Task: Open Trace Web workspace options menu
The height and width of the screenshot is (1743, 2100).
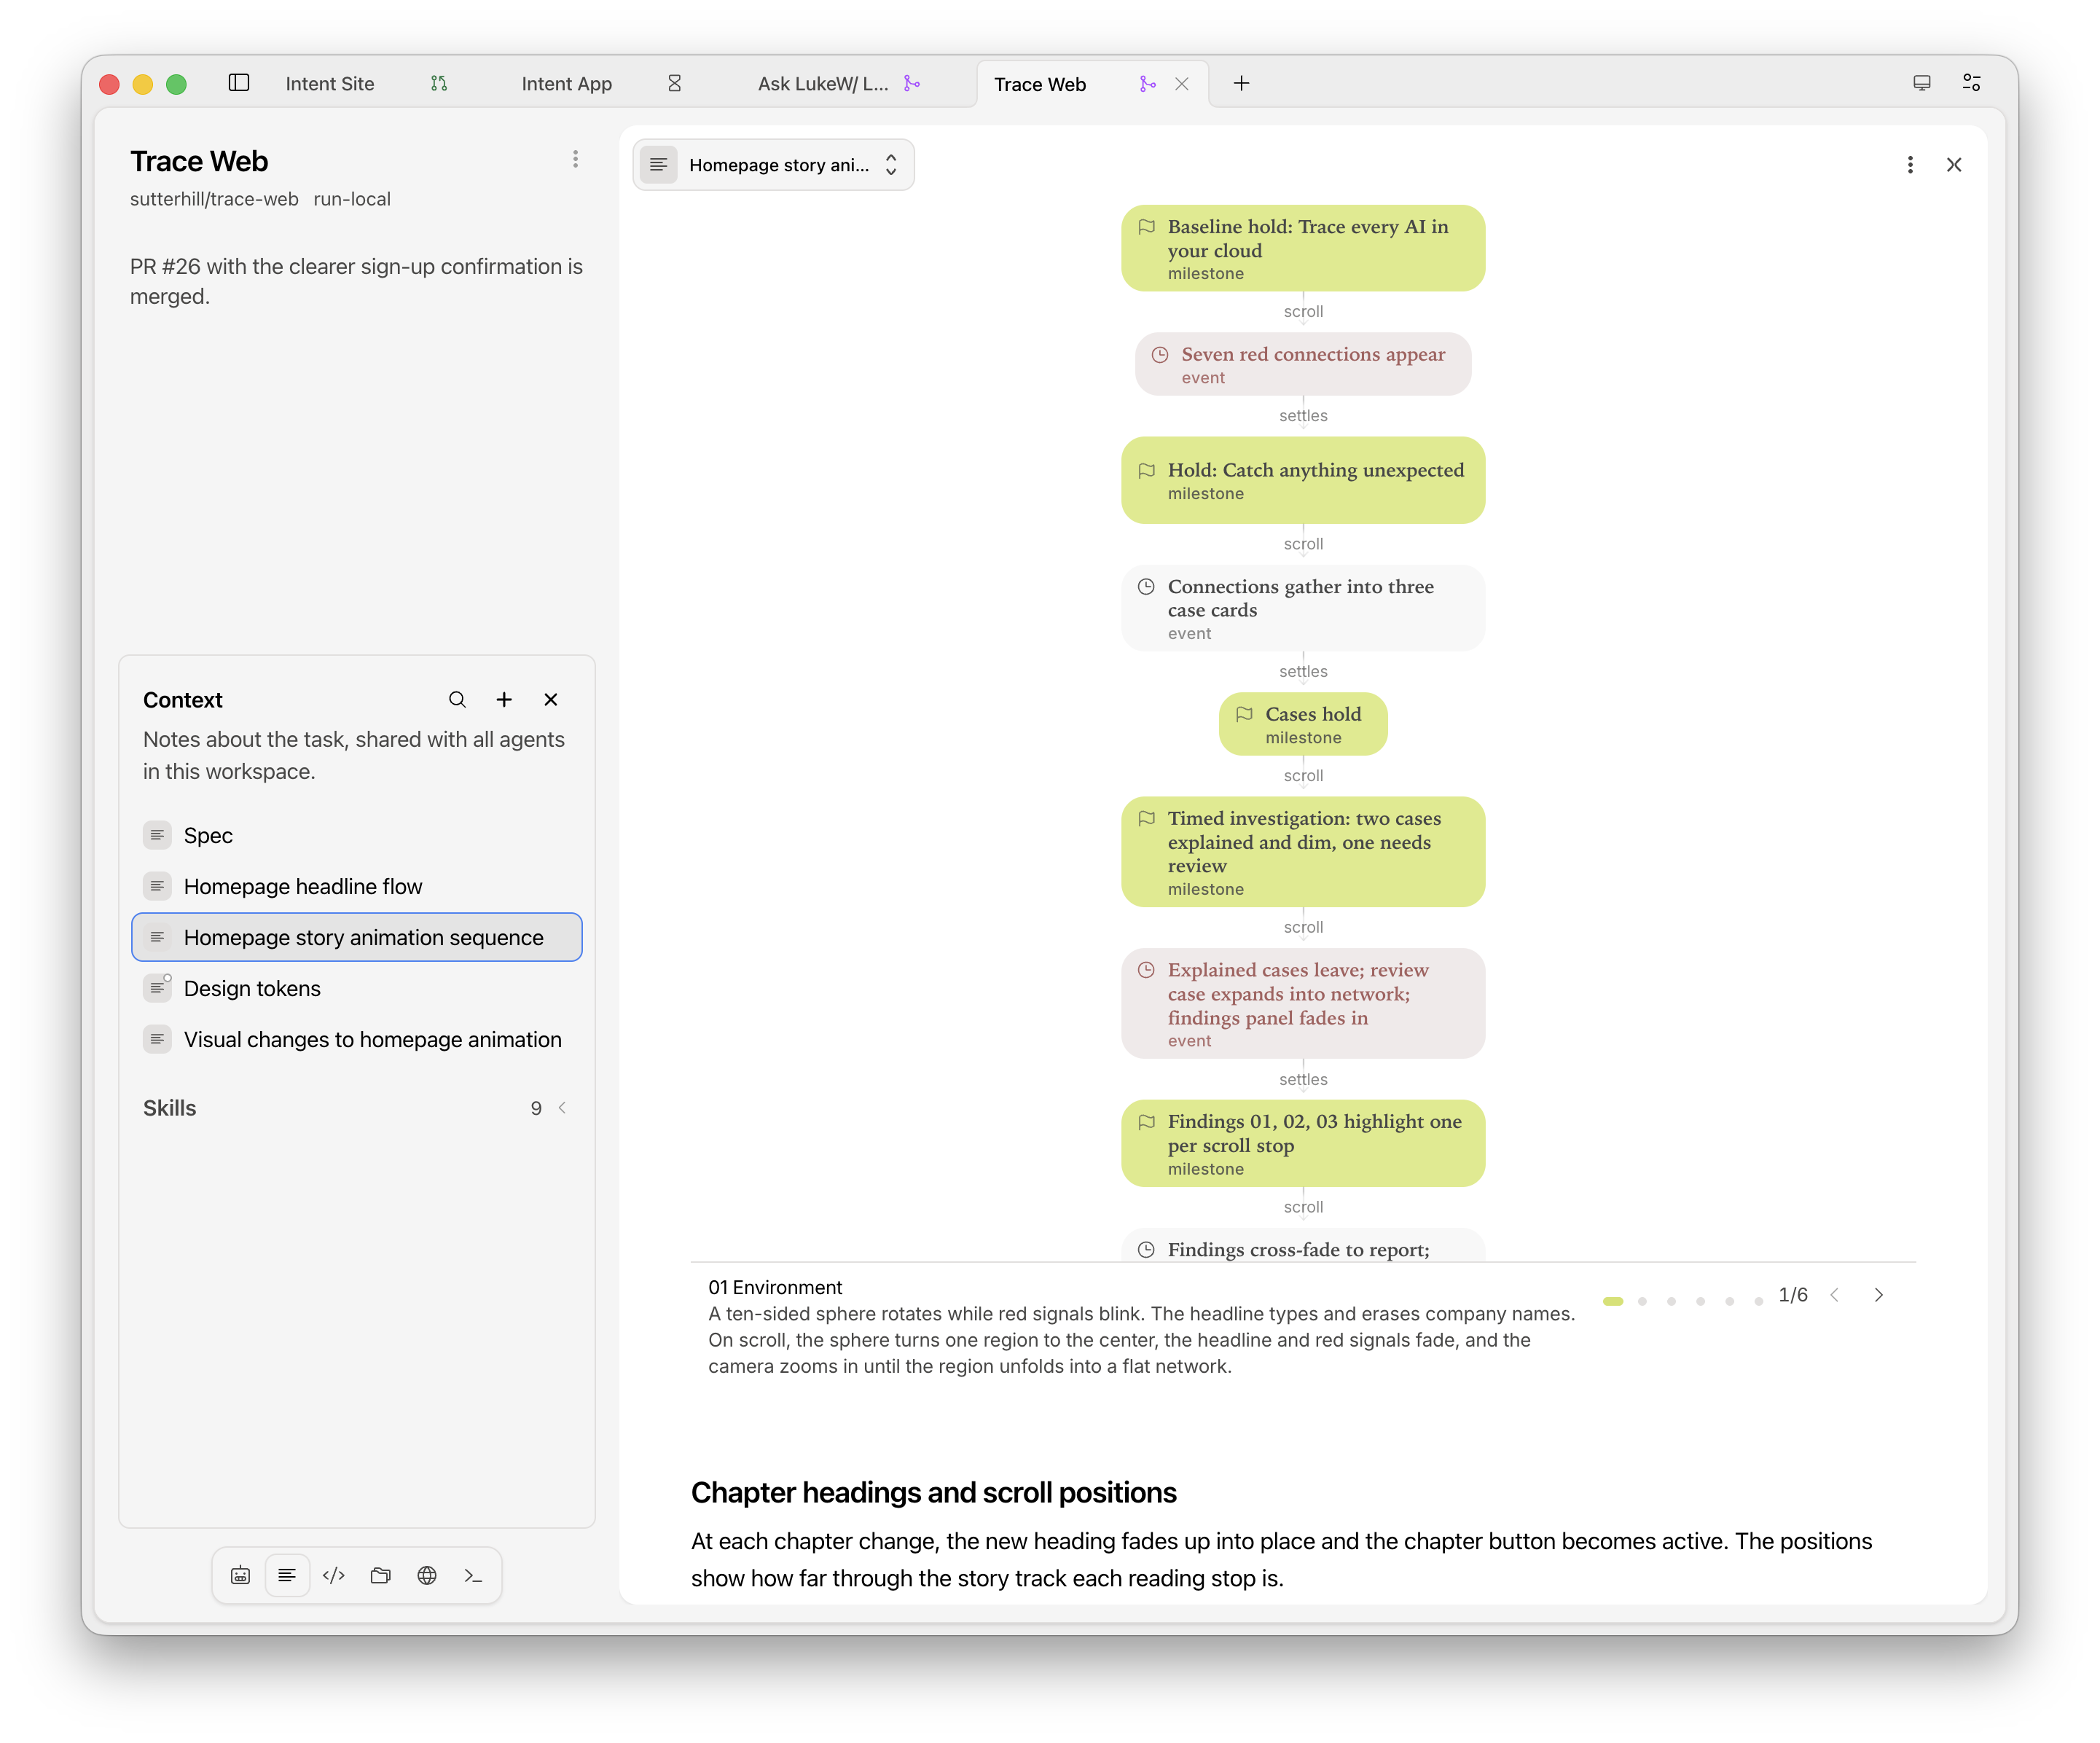Action: coord(575,160)
